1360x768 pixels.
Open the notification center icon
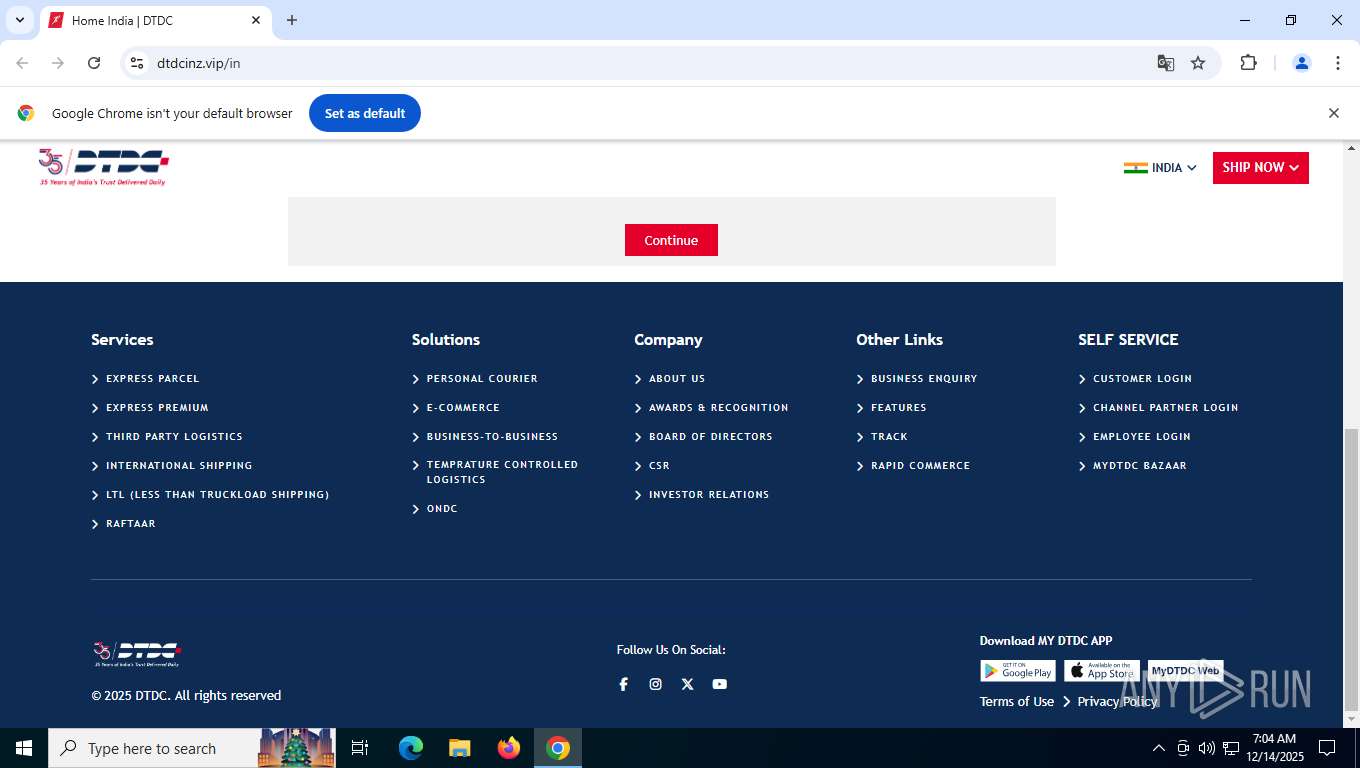(1327, 748)
